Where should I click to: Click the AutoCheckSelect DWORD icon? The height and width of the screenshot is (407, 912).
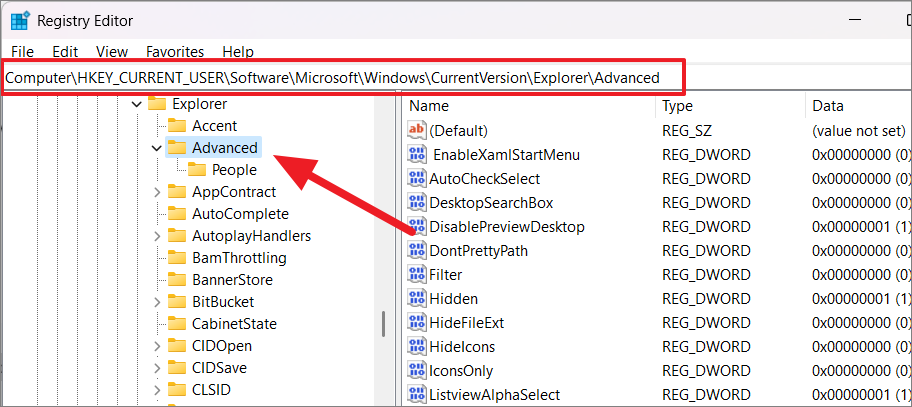(x=417, y=178)
